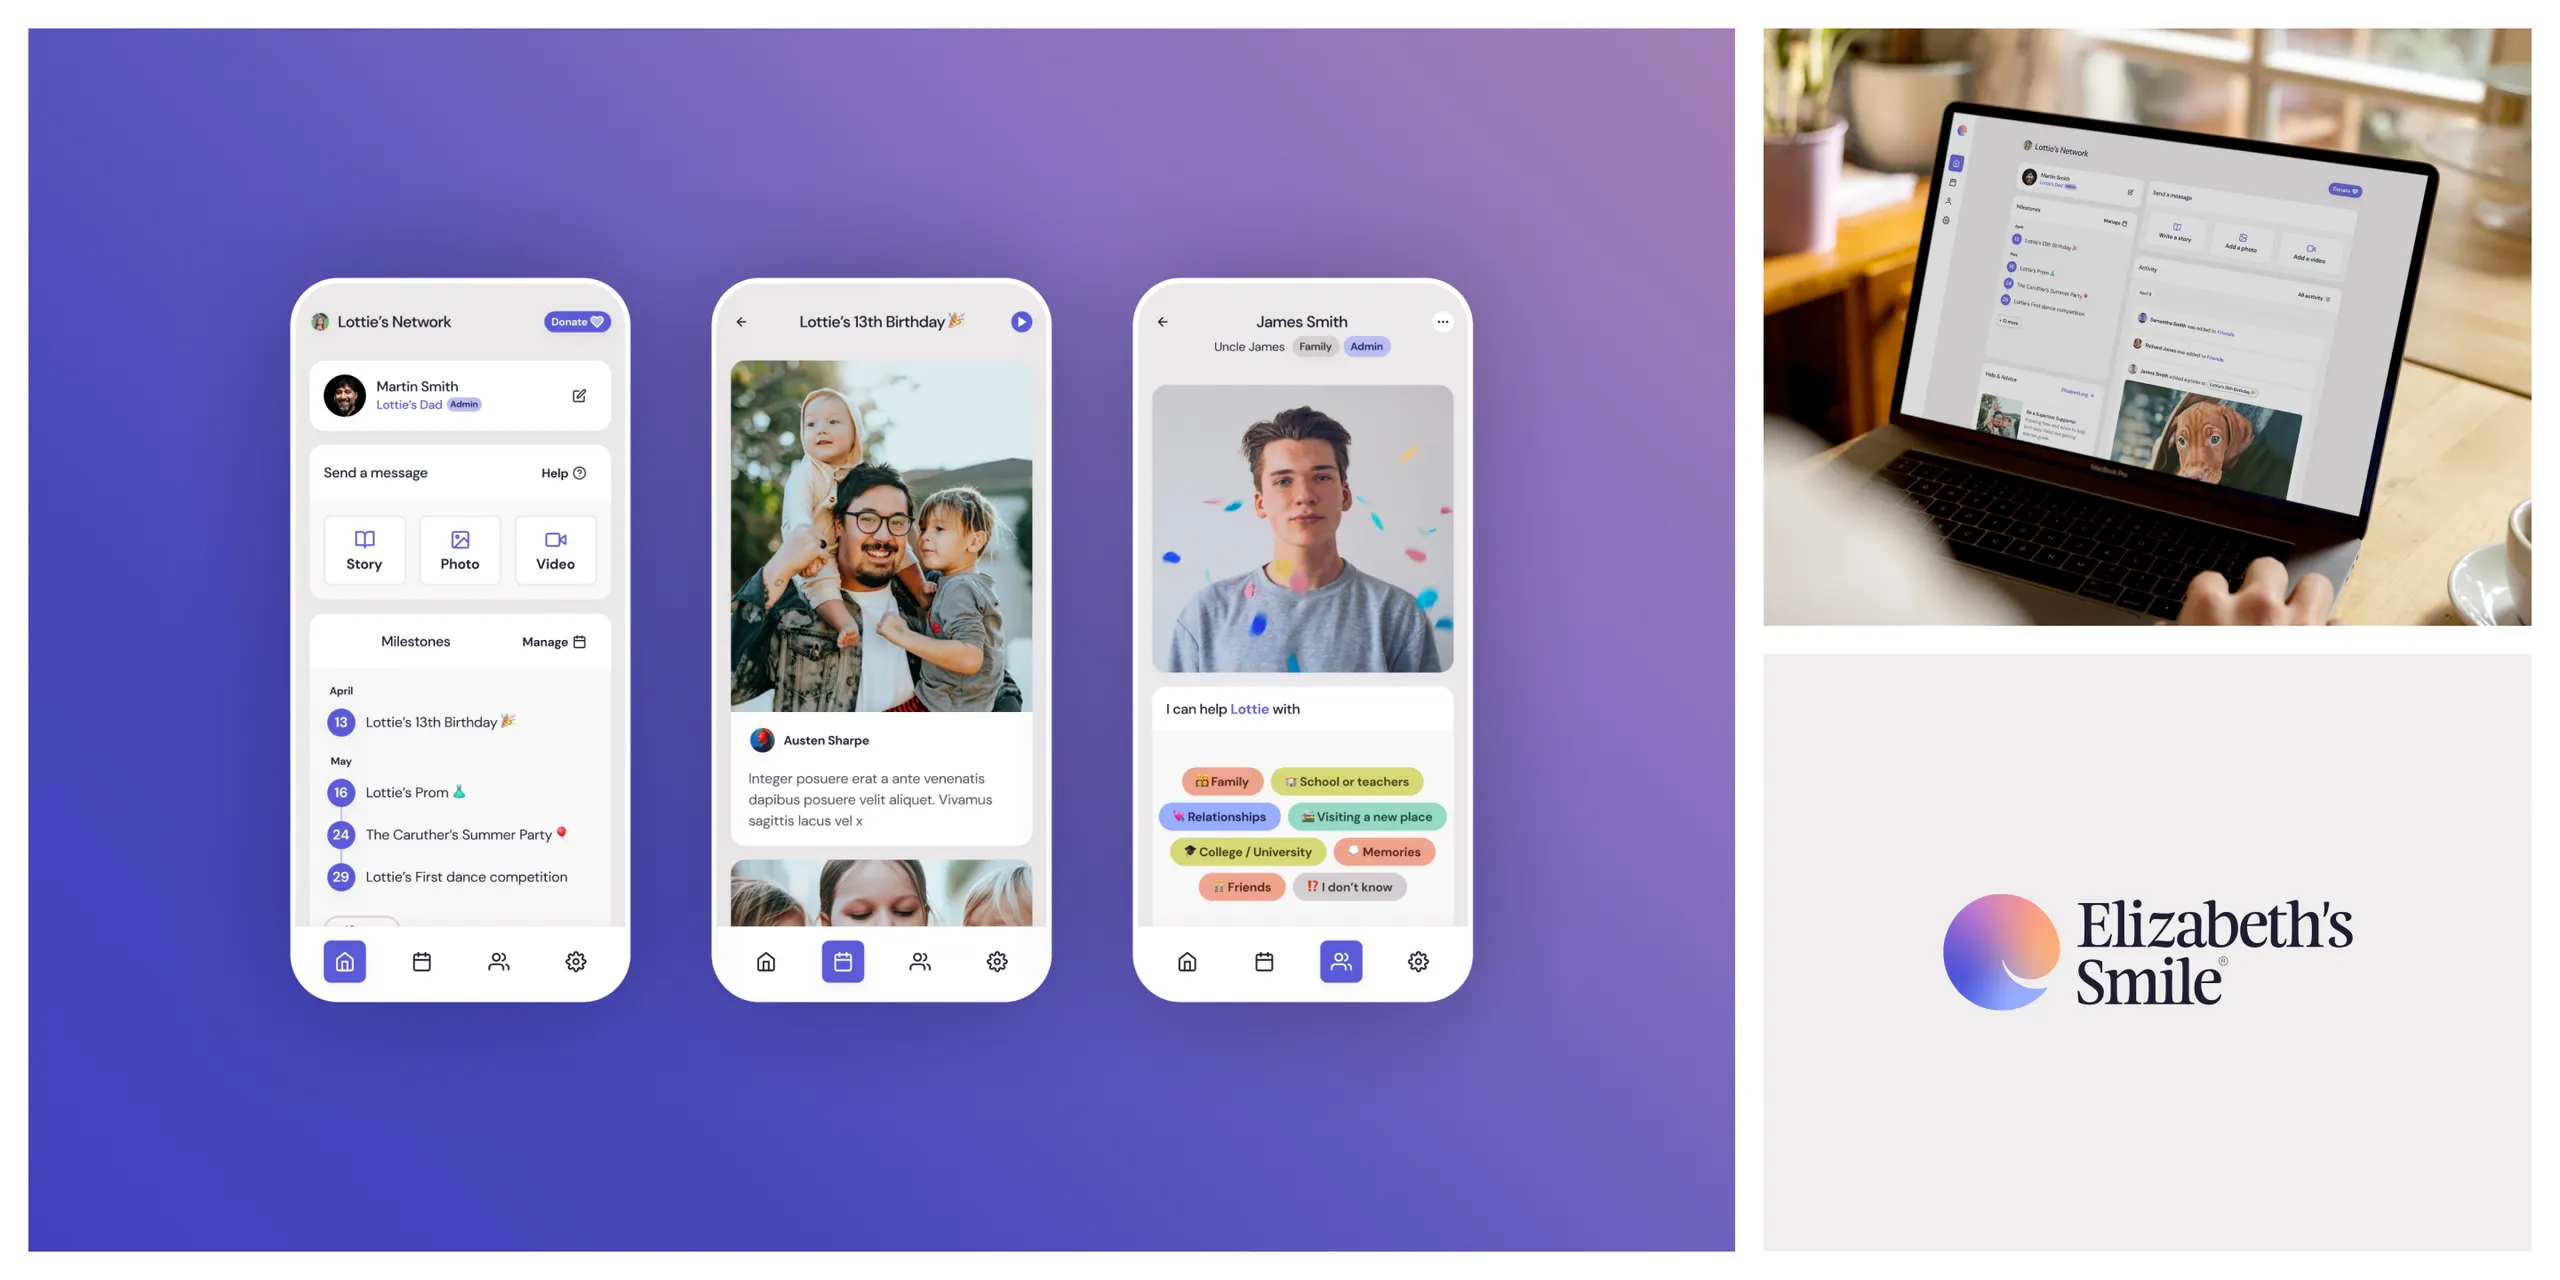Click the settings gear icon

tap(576, 960)
